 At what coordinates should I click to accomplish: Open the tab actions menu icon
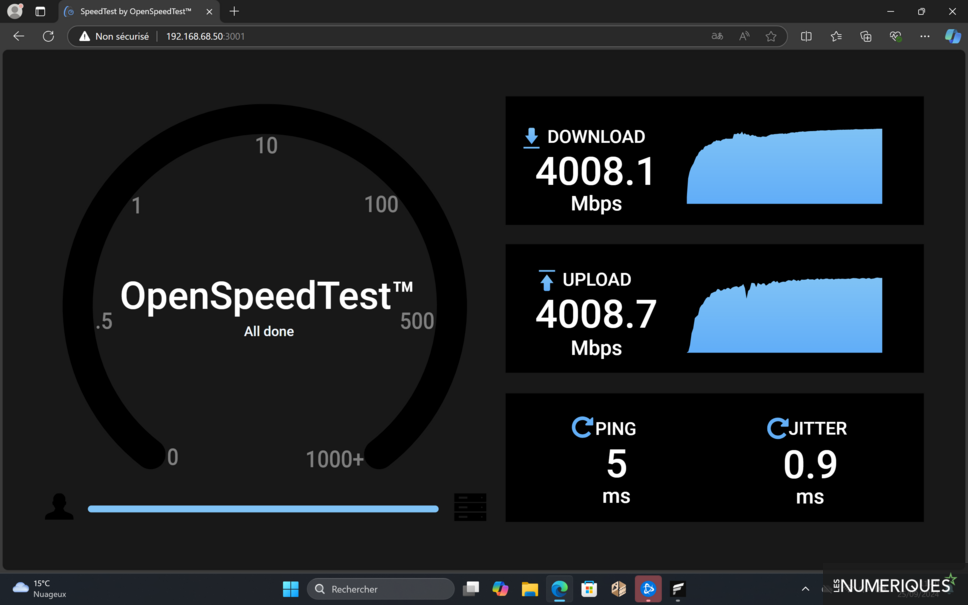click(x=40, y=11)
